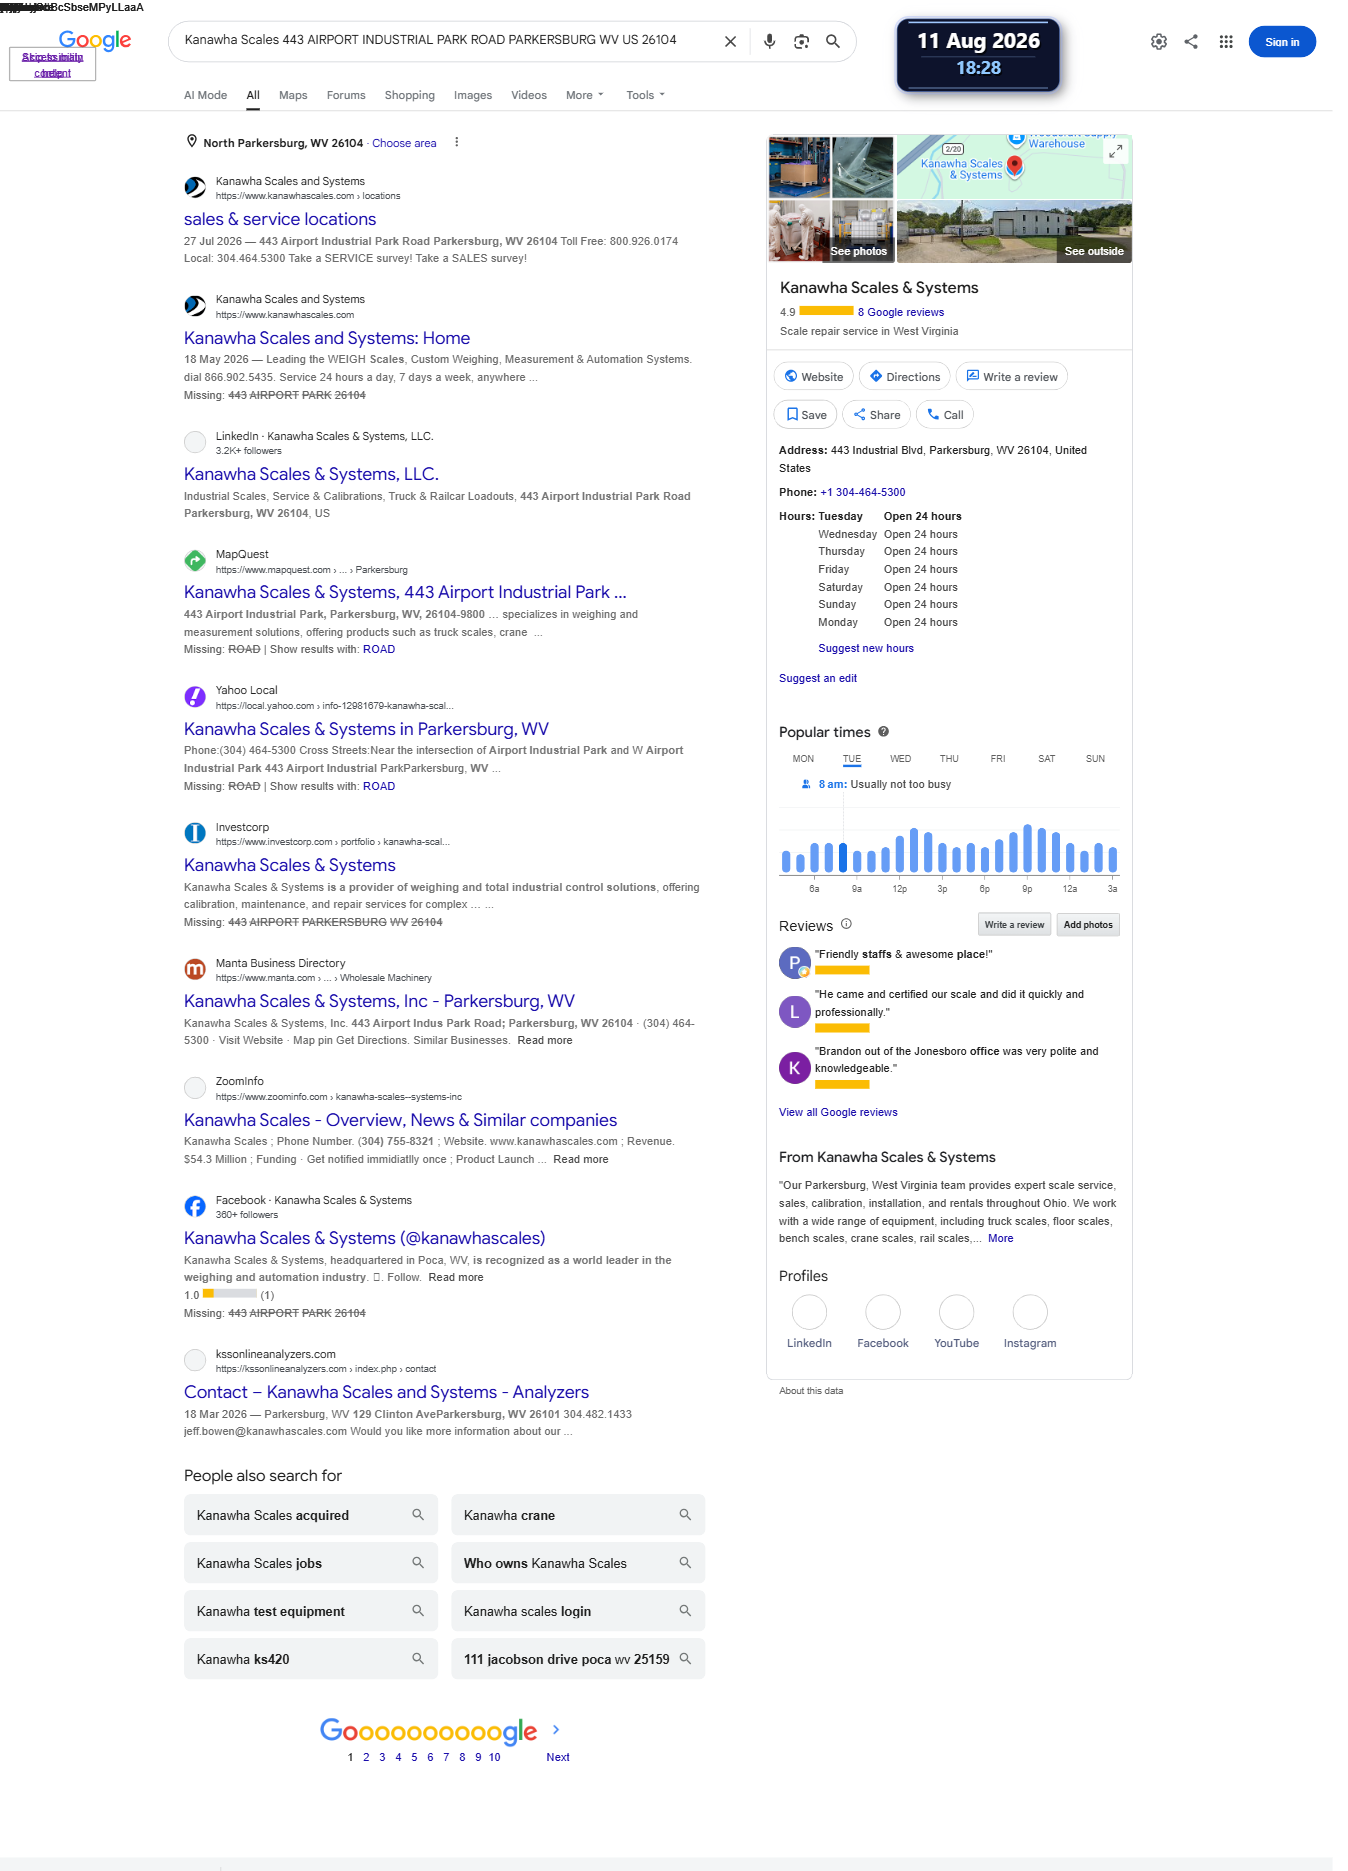Switch to AI Mode tab
Image resolution: width=1348 pixels, height=1871 pixels.
[x=205, y=95]
